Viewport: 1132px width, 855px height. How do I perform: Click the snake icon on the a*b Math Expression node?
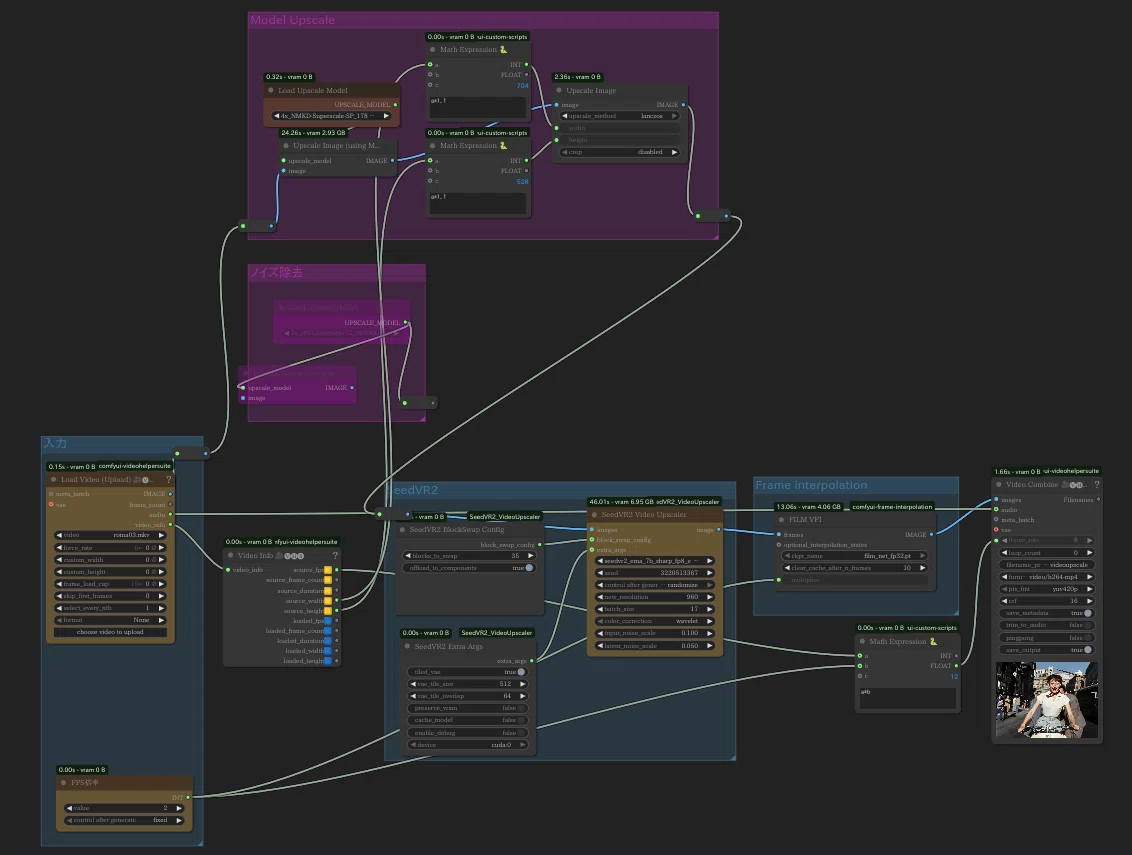pyautogui.click(x=933, y=641)
